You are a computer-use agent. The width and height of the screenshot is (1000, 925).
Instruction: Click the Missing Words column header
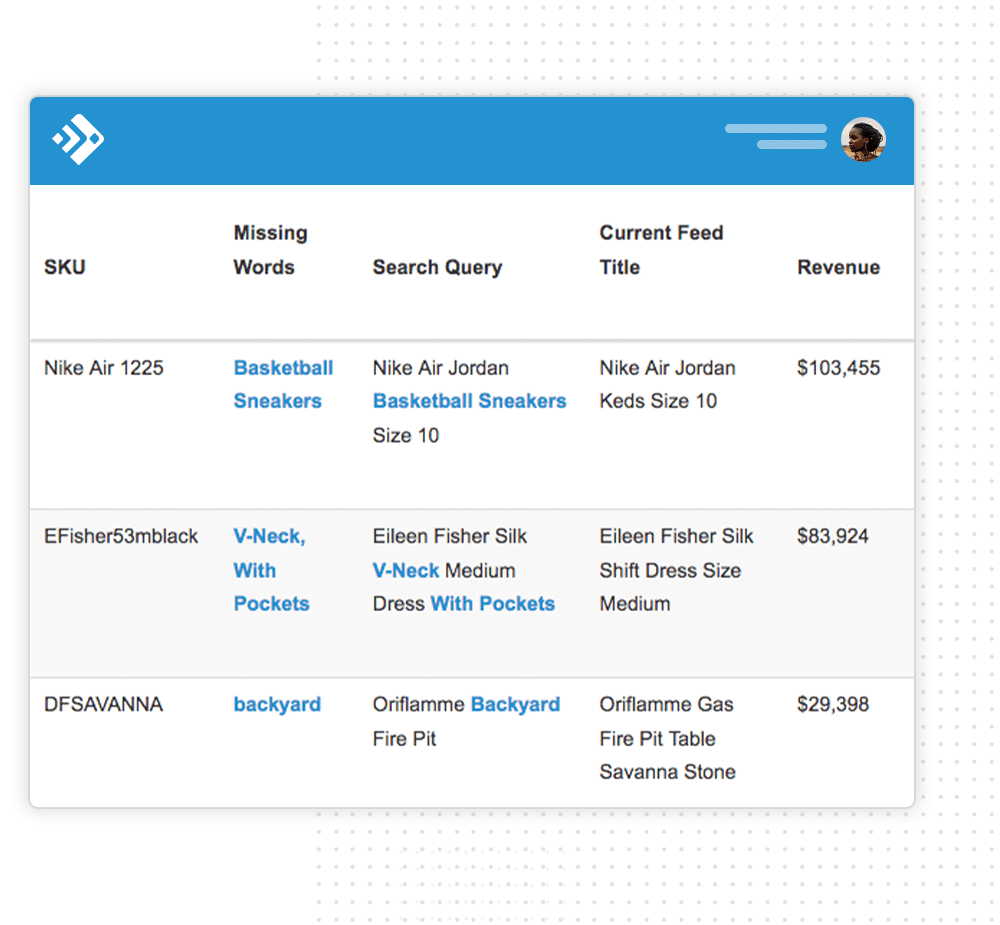point(270,250)
